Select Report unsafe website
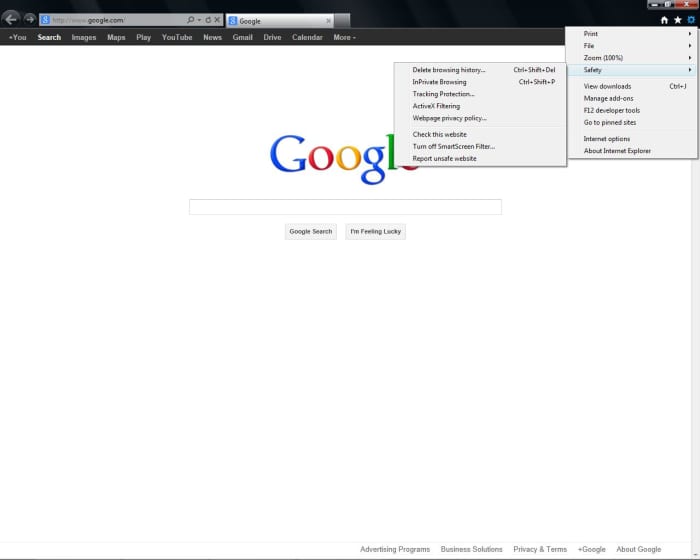Screen dimensions: 700x560 [x=480, y=159]
